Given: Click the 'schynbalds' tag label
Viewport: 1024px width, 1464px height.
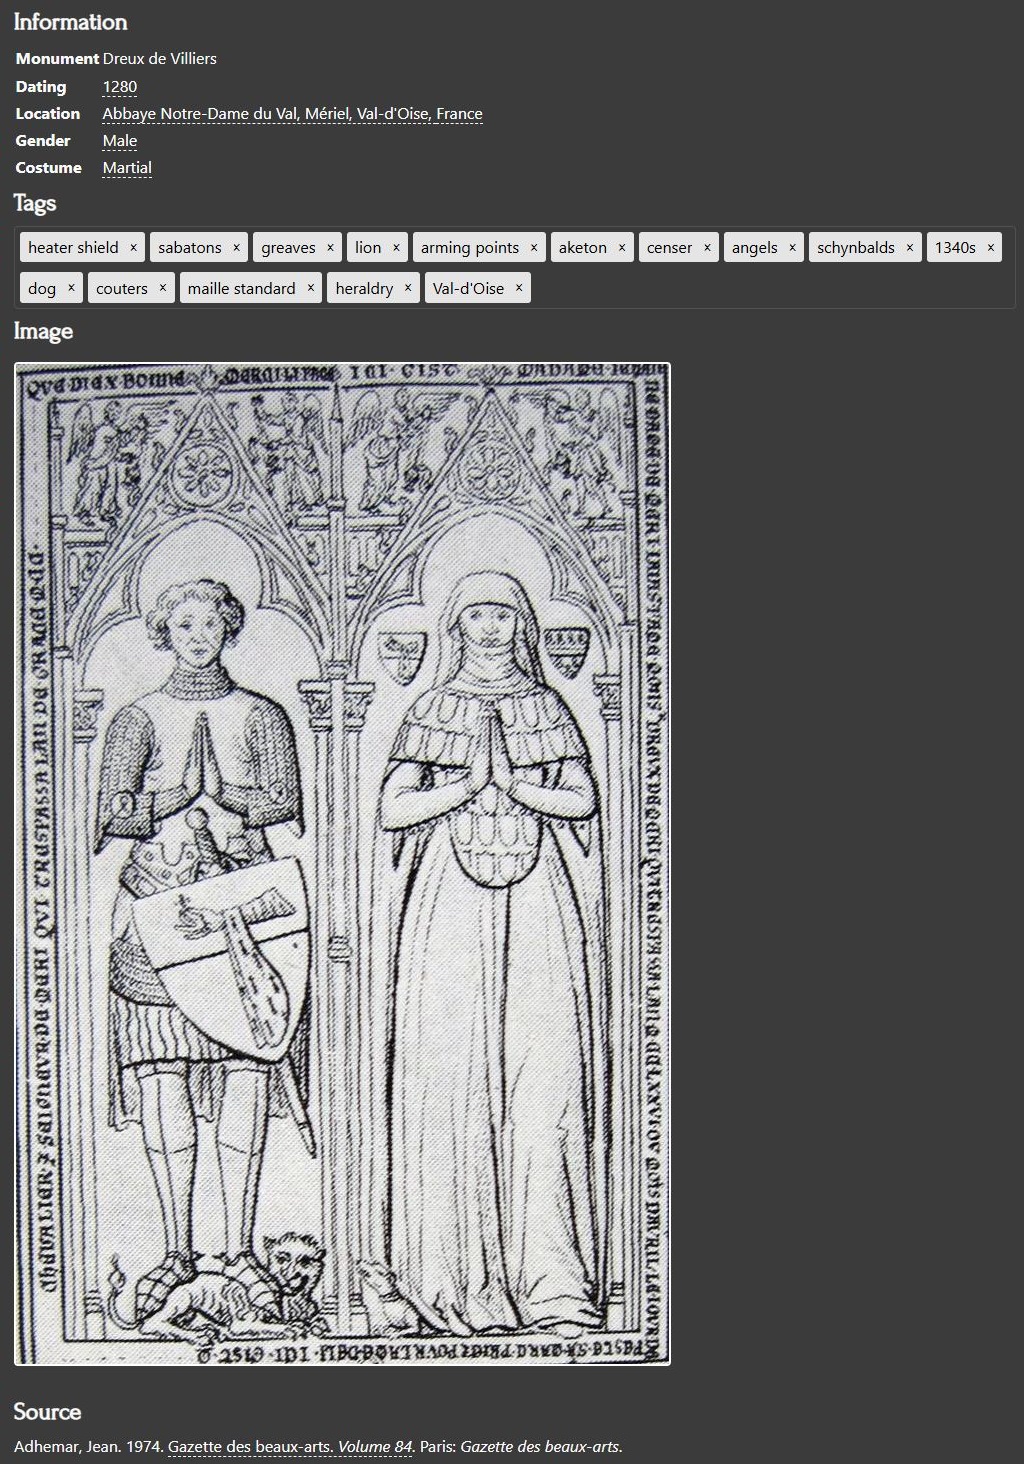Looking at the screenshot, I should click(856, 248).
